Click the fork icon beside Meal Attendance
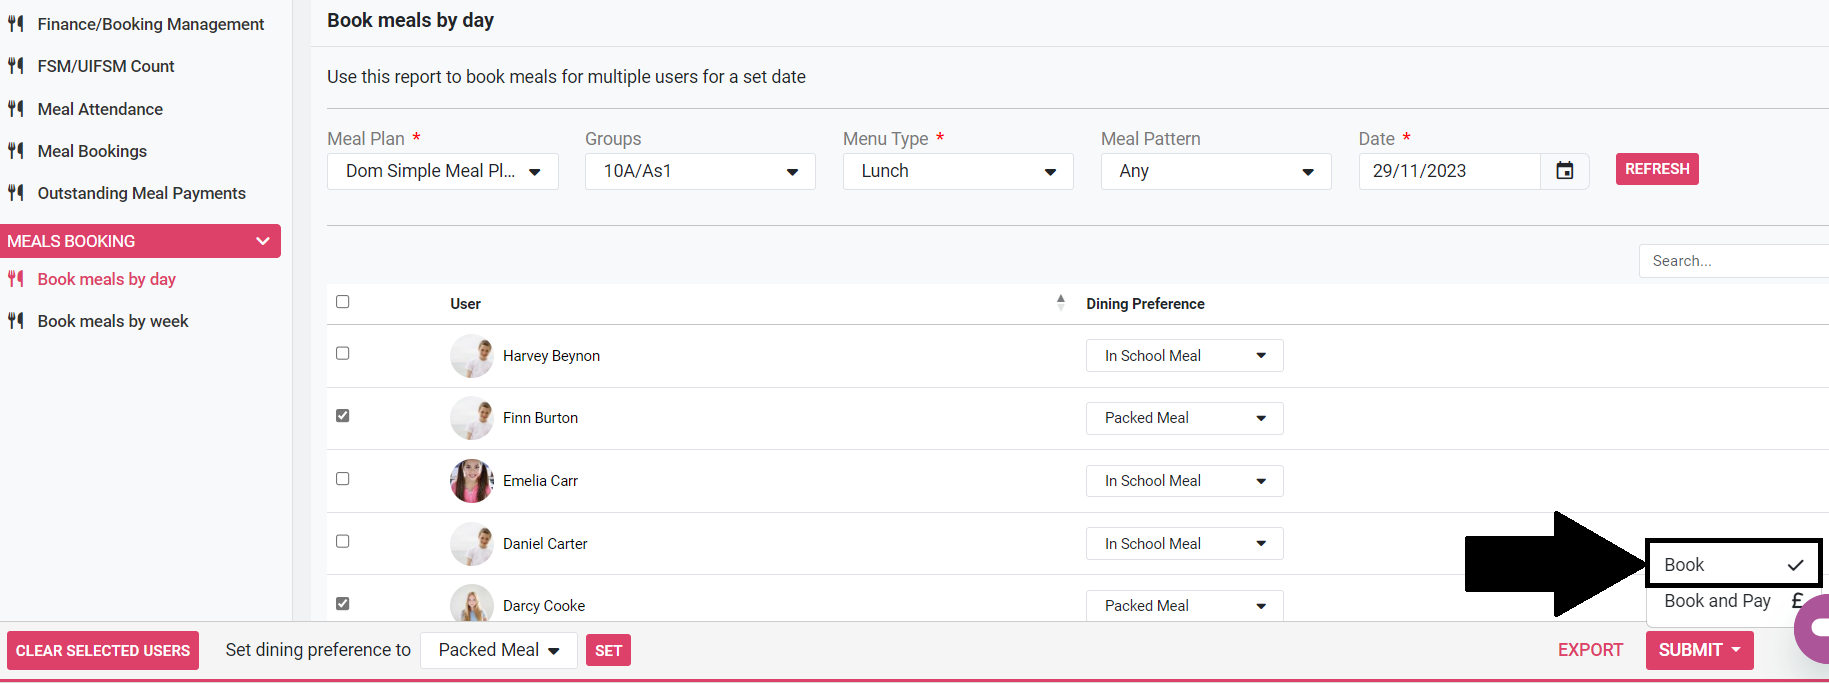Screen dimensions: 1829x683 [x=16, y=109]
